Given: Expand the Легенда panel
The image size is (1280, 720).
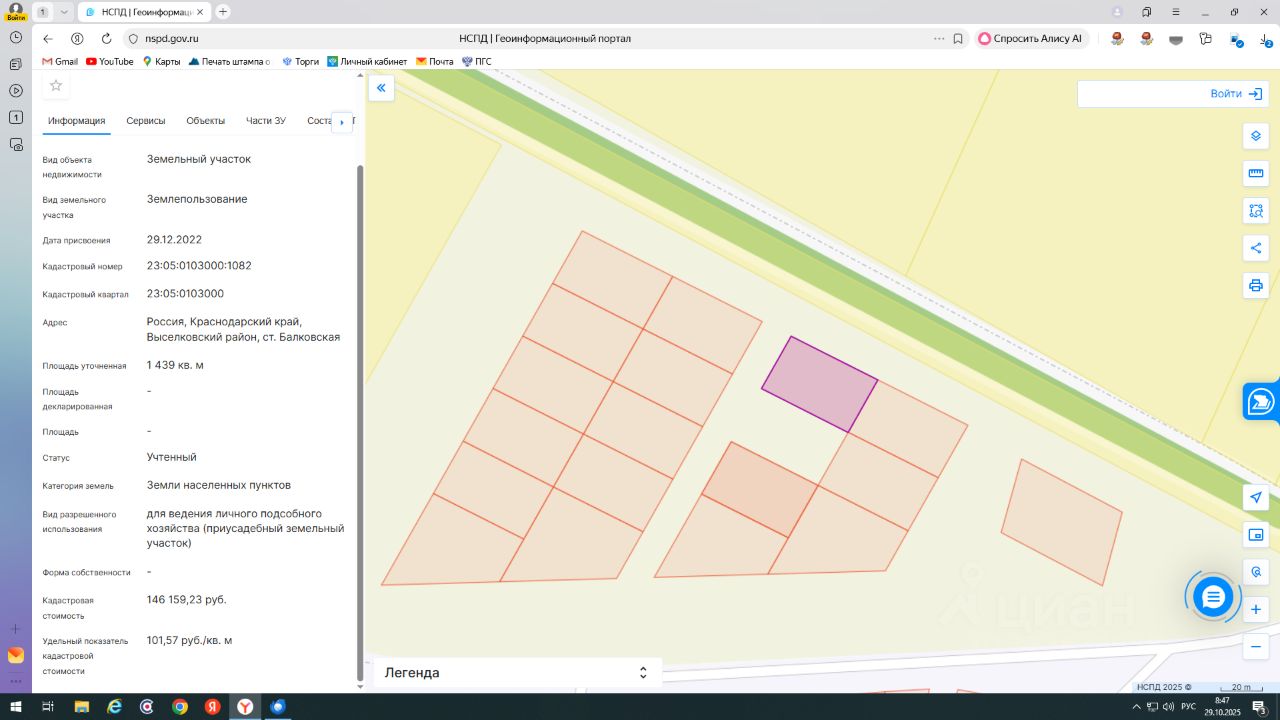Looking at the screenshot, I should click(x=517, y=673).
